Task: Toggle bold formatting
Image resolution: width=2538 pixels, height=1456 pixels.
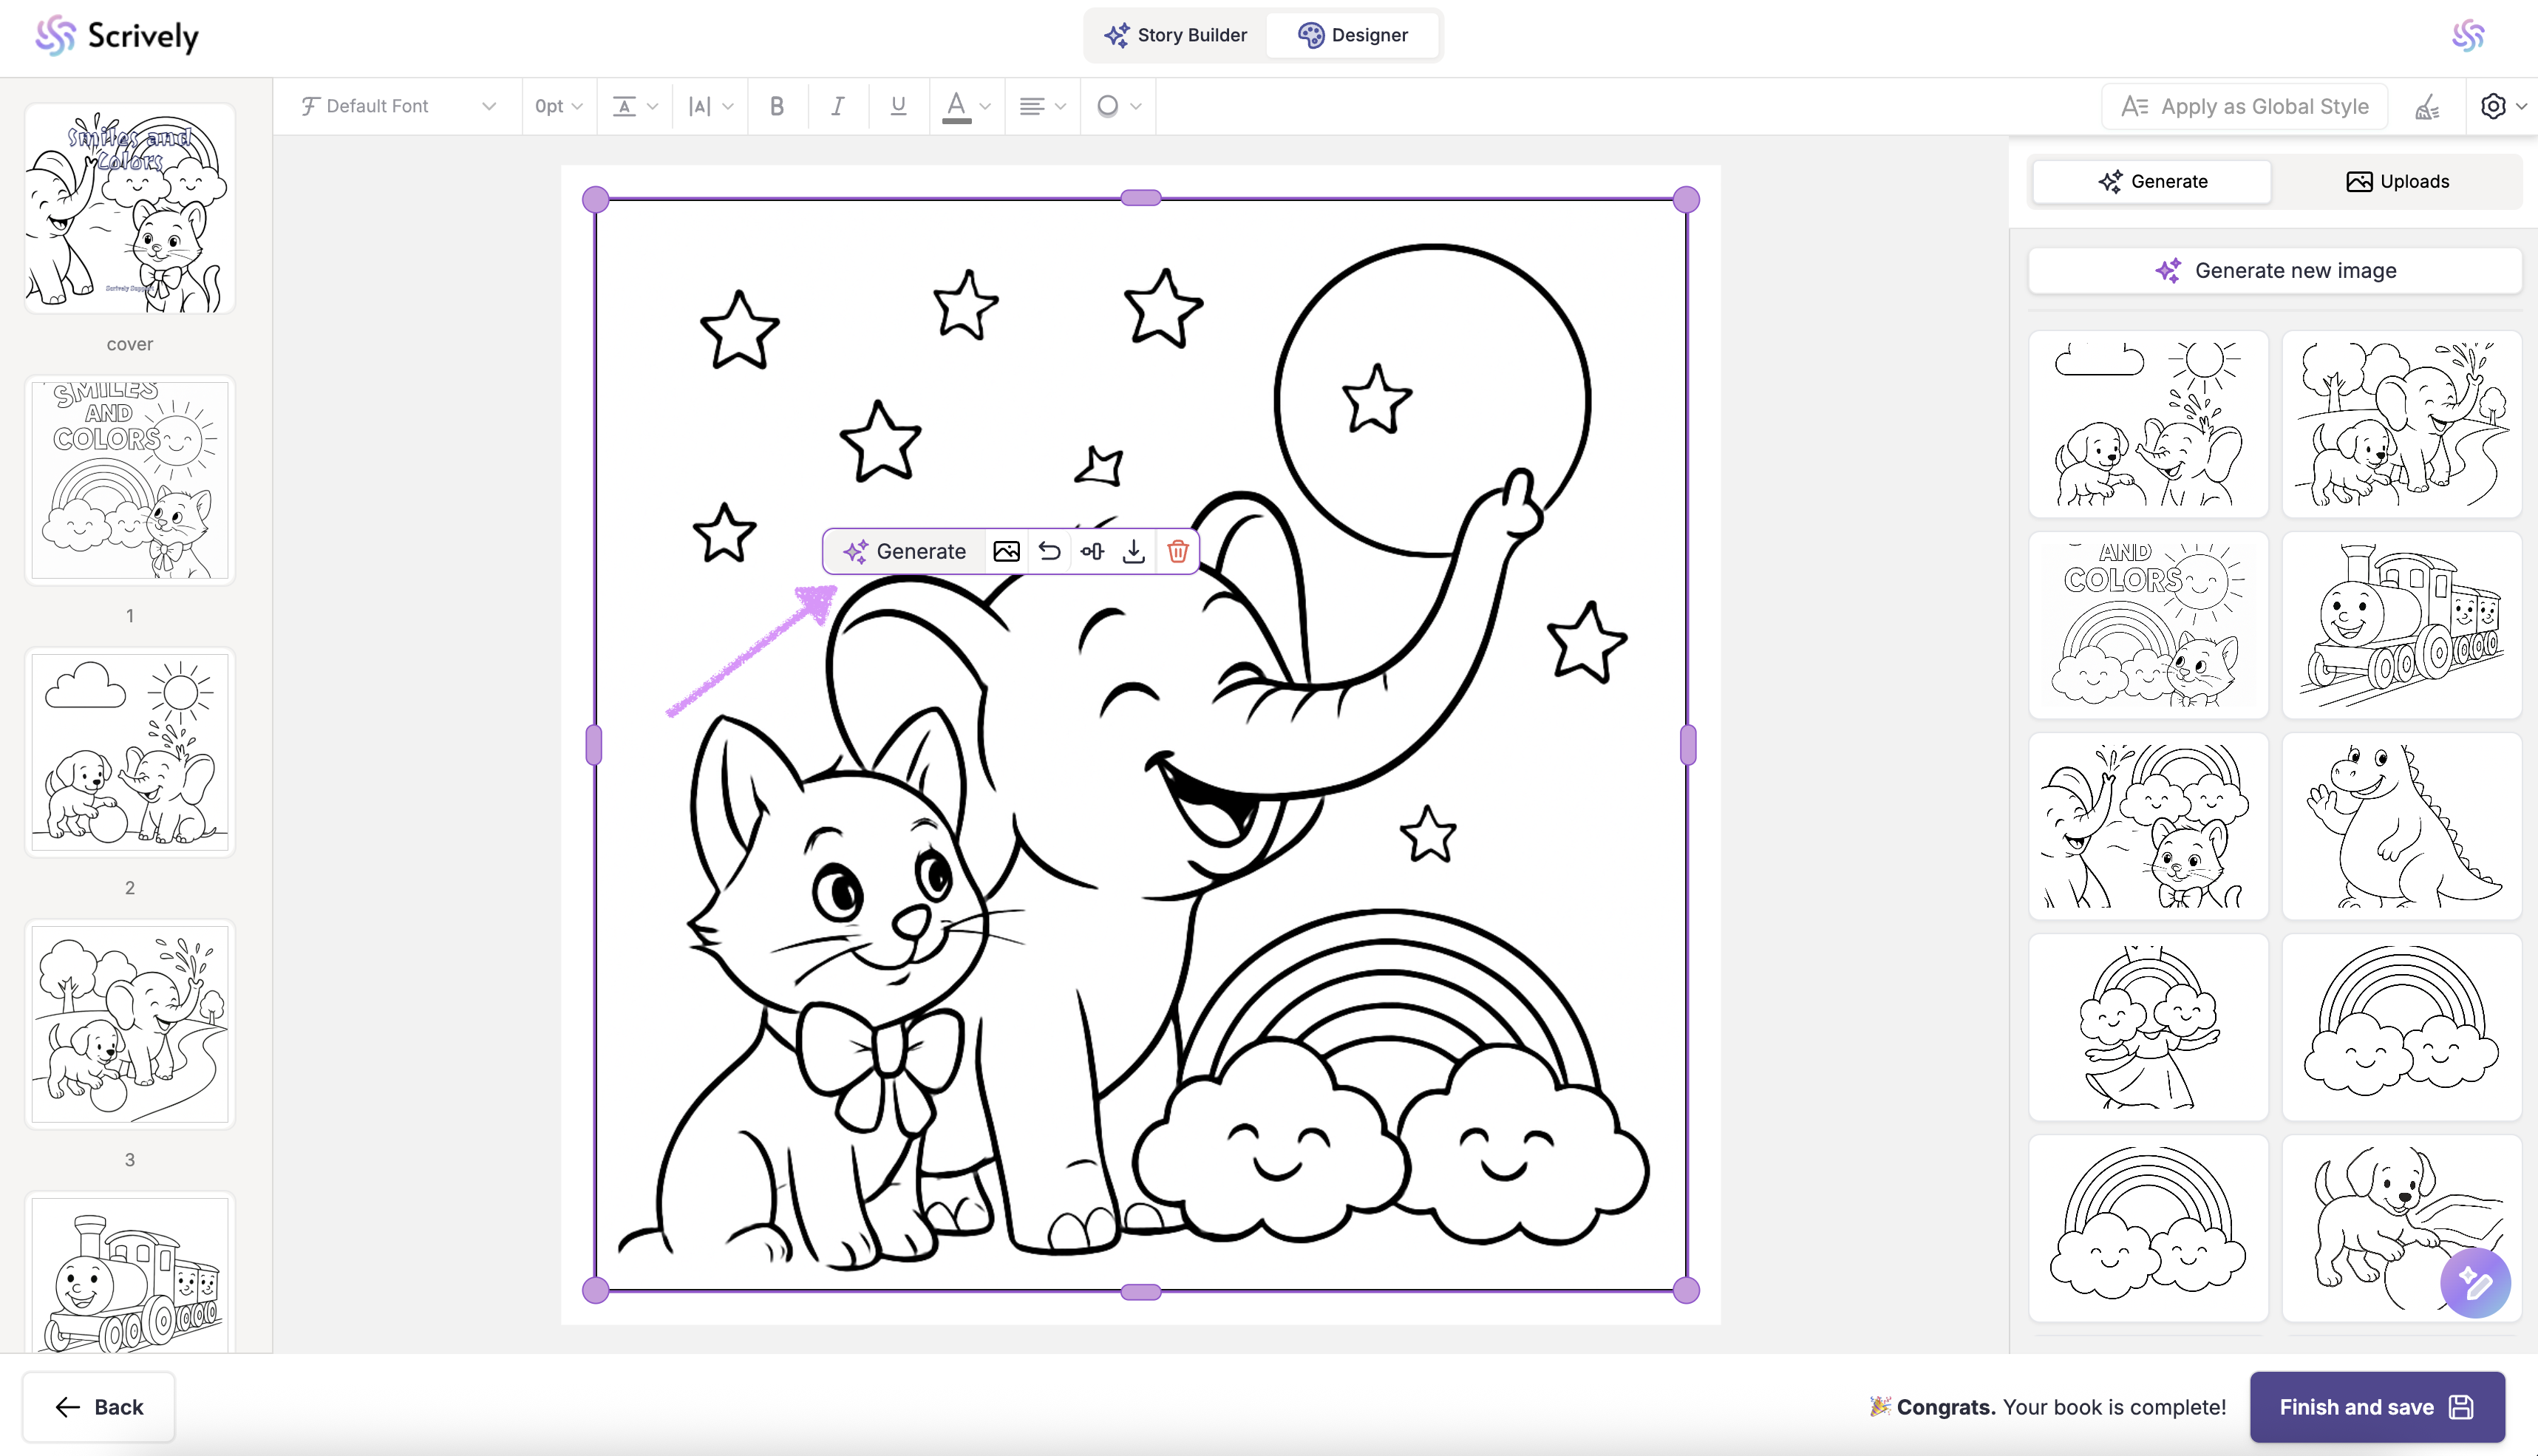Action: click(777, 106)
